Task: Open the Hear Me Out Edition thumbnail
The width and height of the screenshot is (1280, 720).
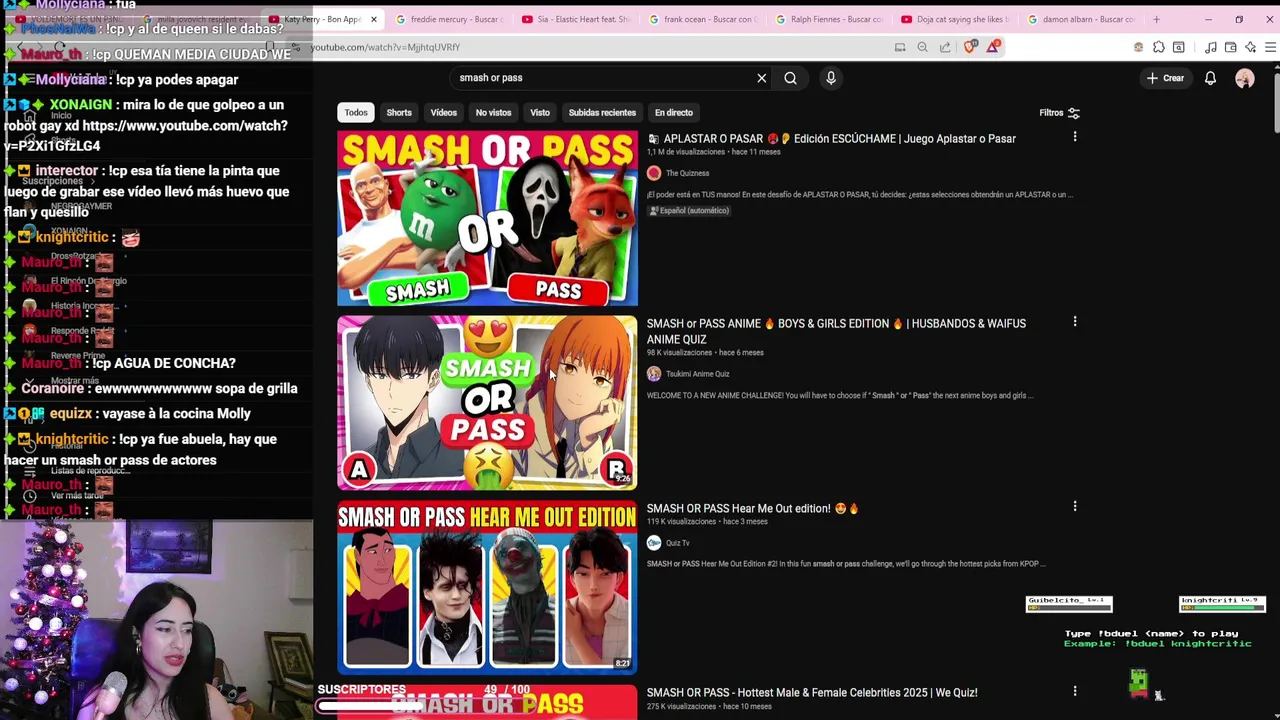Action: click(x=487, y=588)
